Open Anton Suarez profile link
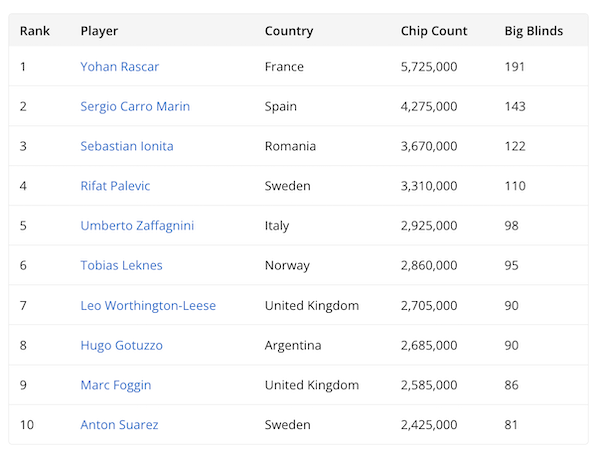Image resolution: width=600 pixels, height=454 pixels. tap(119, 425)
